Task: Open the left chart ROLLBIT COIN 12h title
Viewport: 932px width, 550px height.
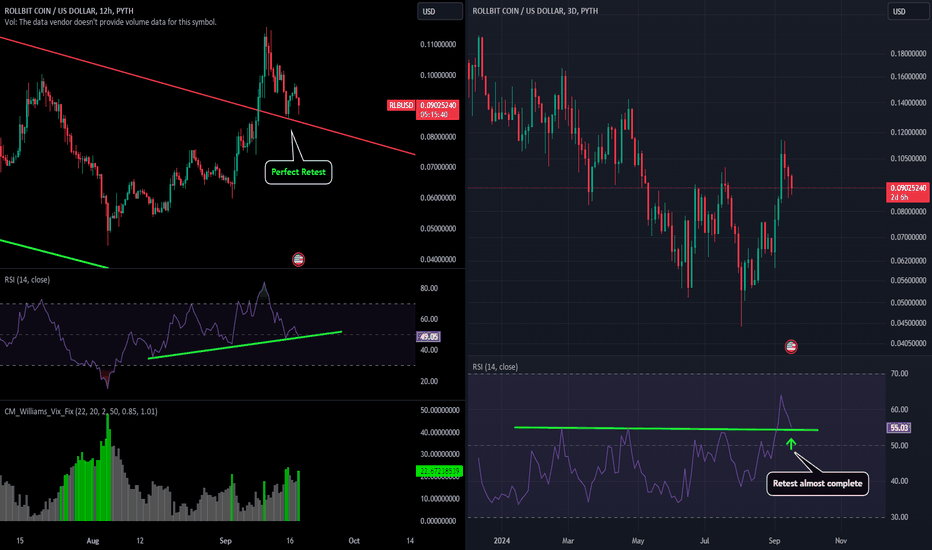Action: click(x=69, y=11)
